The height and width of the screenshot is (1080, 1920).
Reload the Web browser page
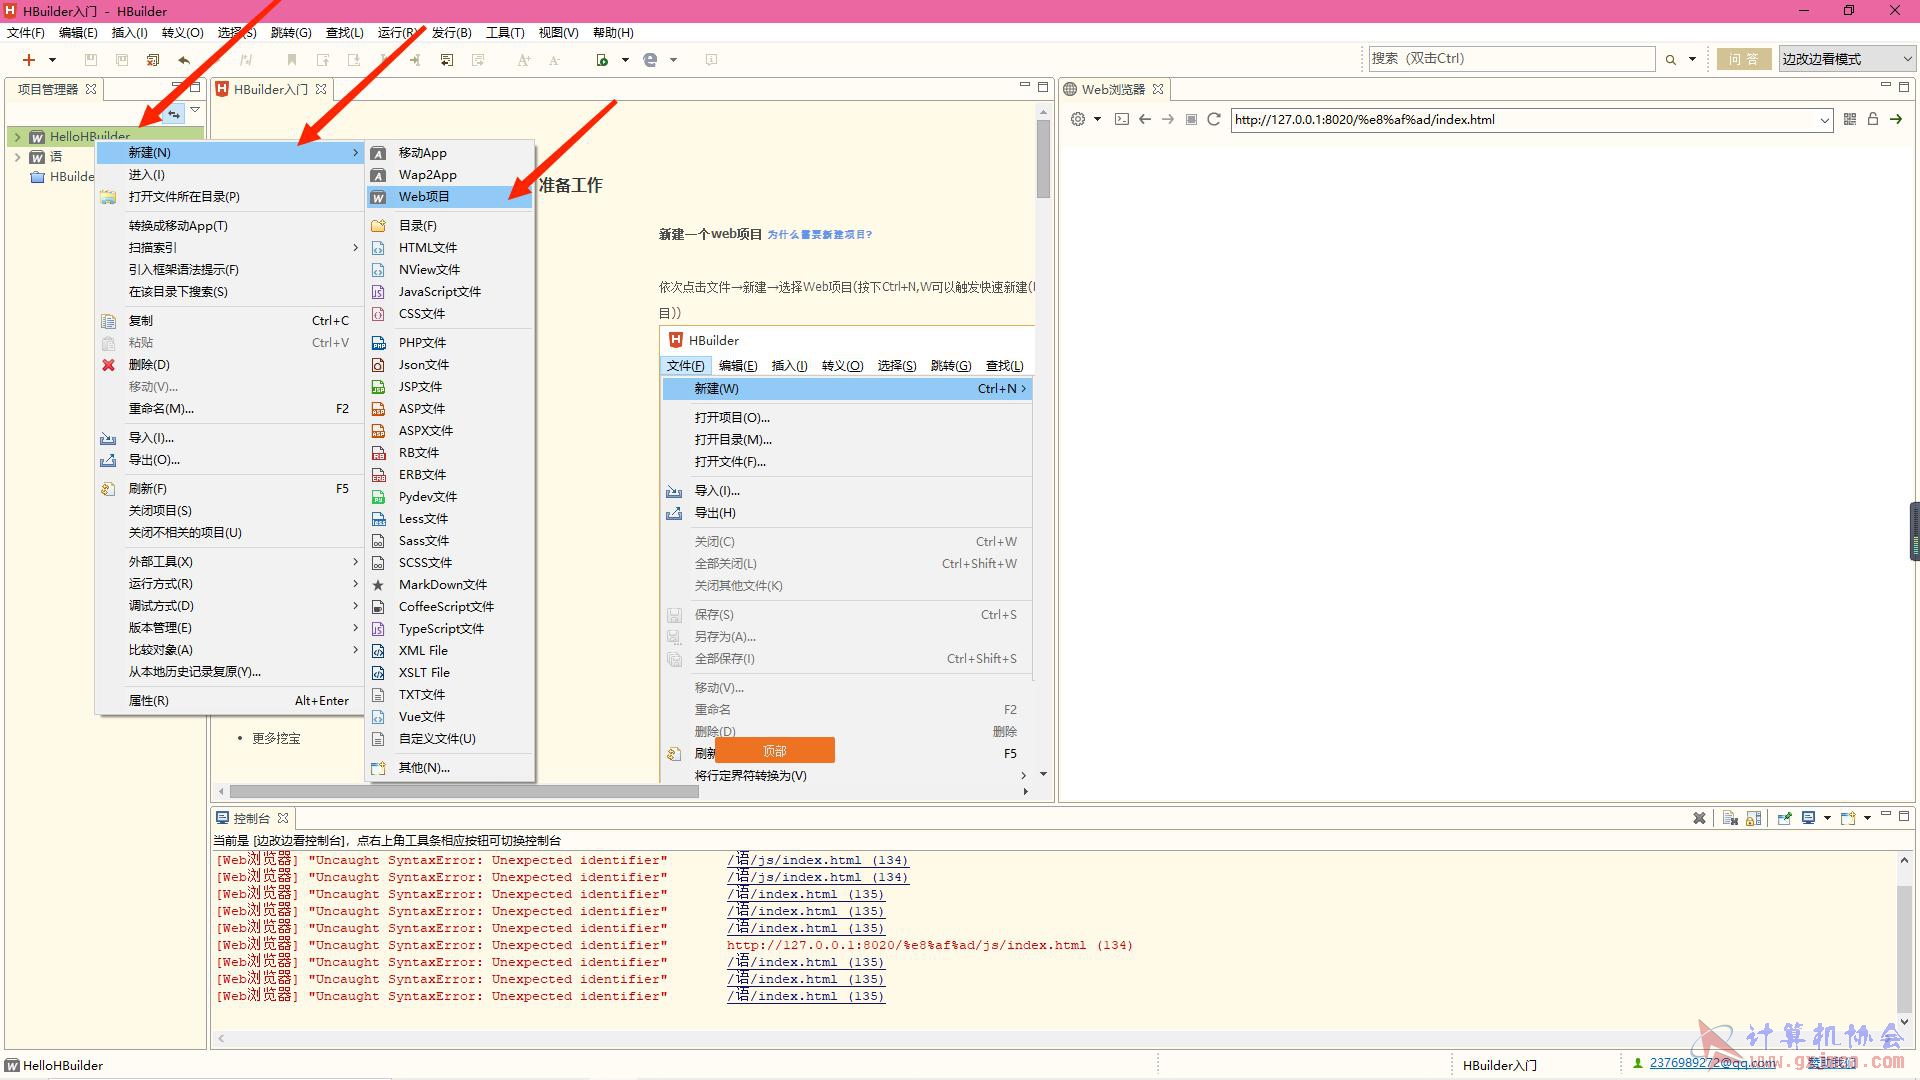(x=1214, y=119)
